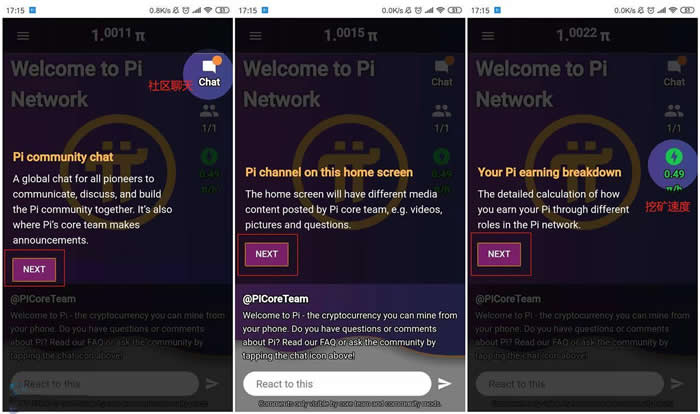Open the hamburger menu in the middle screen

pos(256,36)
